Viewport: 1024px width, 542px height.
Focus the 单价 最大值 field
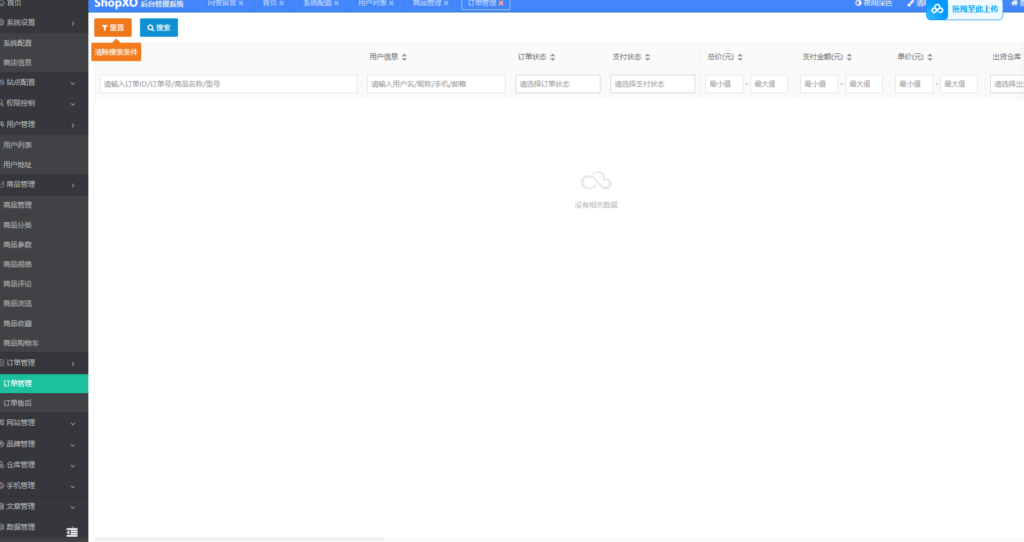coord(959,84)
